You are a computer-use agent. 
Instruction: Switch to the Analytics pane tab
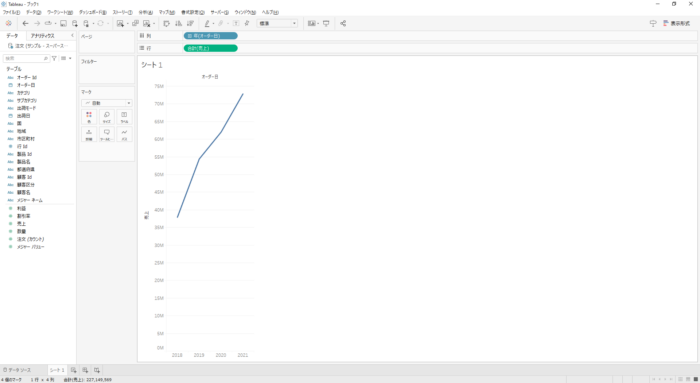click(42, 36)
